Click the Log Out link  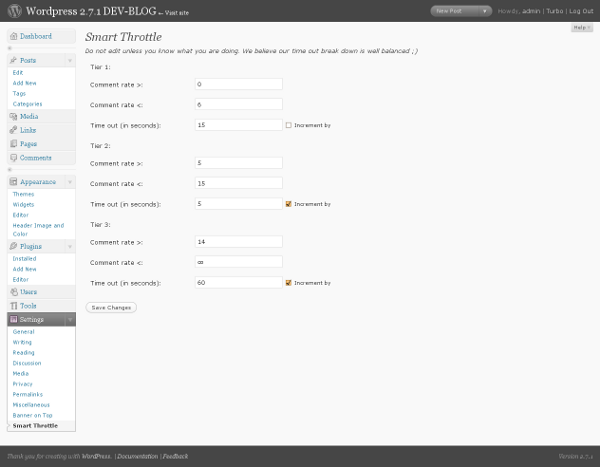(x=581, y=11)
